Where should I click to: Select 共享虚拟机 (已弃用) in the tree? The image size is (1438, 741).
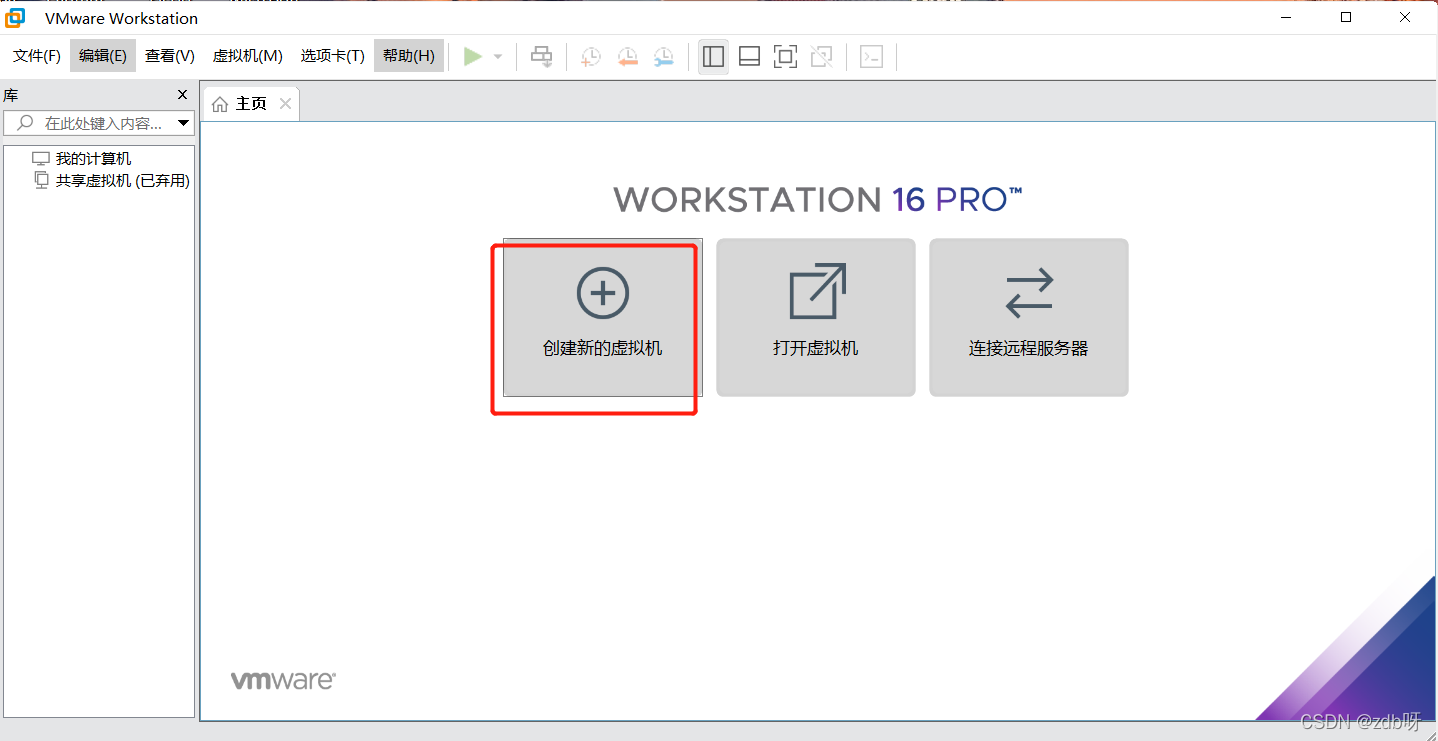point(112,181)
